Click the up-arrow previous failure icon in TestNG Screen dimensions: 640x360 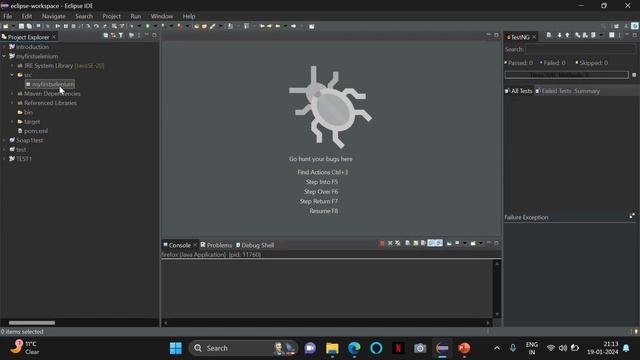pos(567,36)
